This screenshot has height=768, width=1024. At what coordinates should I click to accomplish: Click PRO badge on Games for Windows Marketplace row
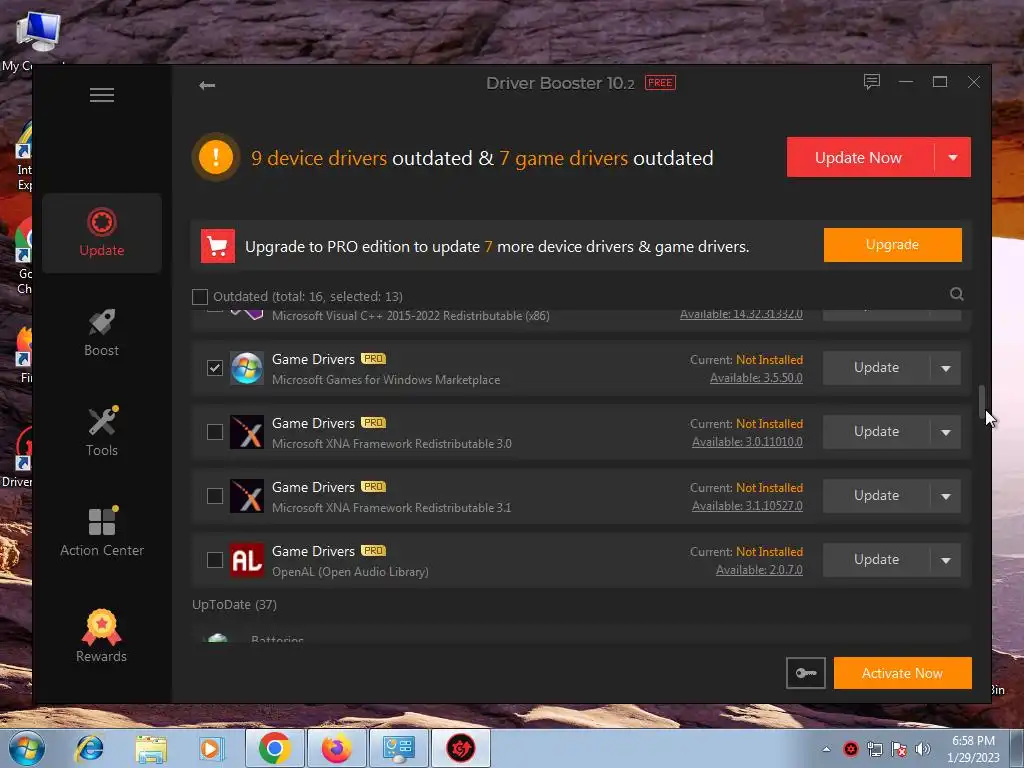[x=374, y=359]
